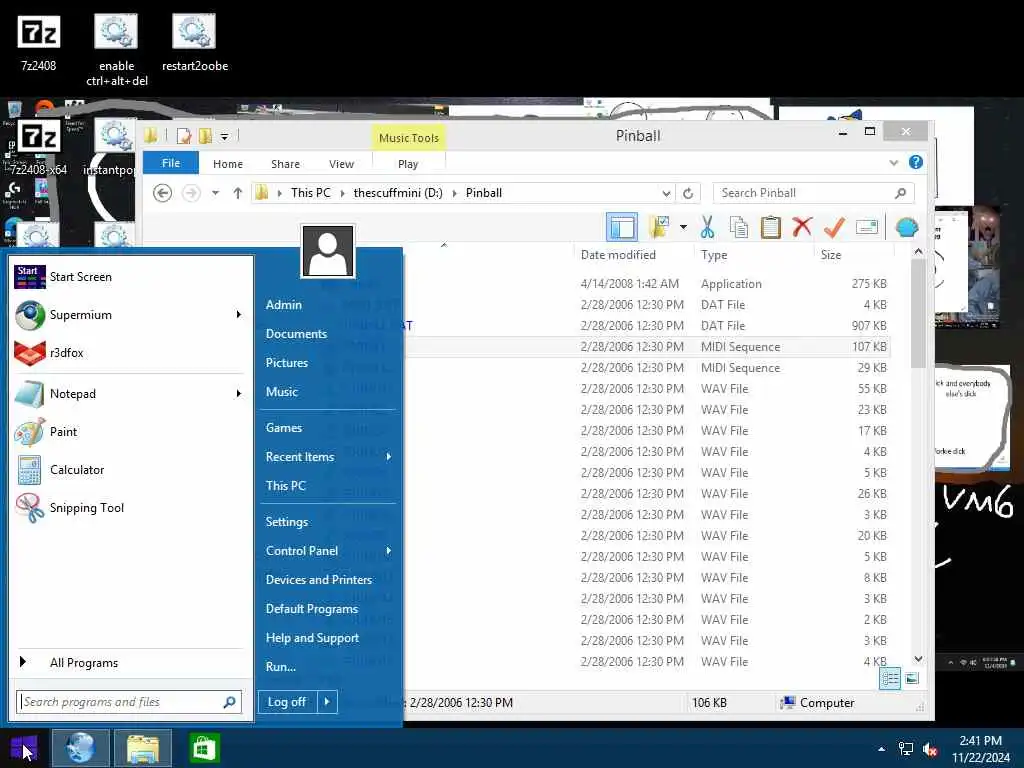The height and width of the screenshot is (768, 1024).
Task: Open the folder options dropdown arrow in toolbar
Action: coord(683,227)
